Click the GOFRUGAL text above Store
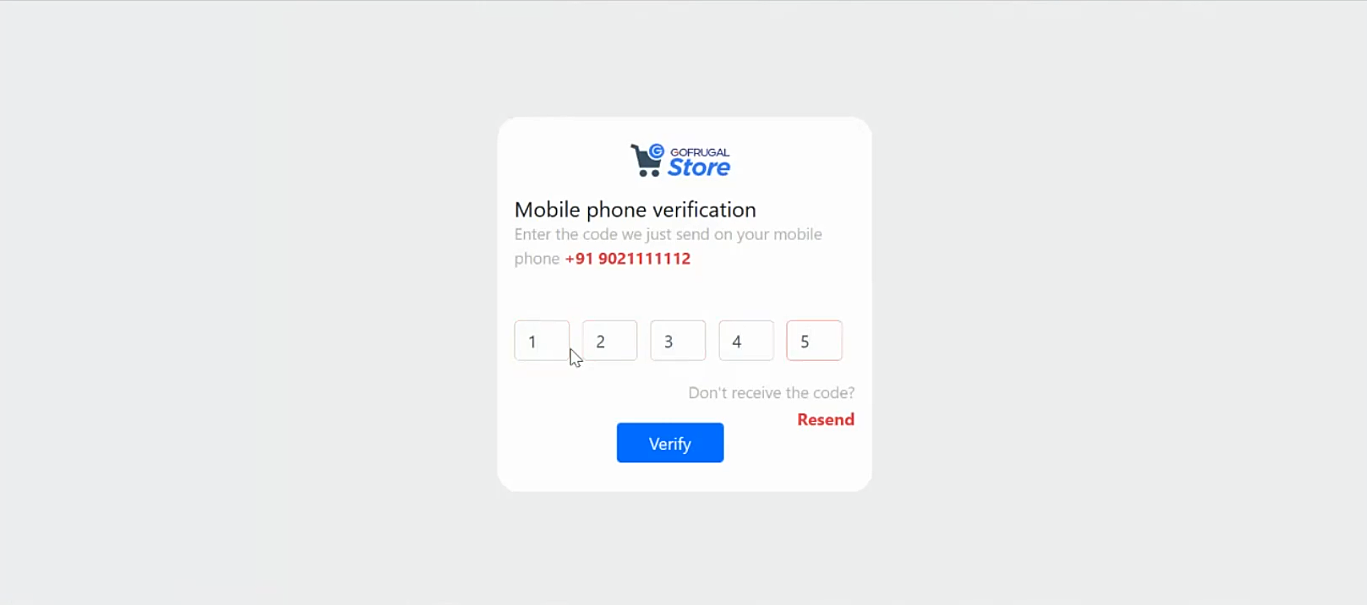 [x=699, y=152]
